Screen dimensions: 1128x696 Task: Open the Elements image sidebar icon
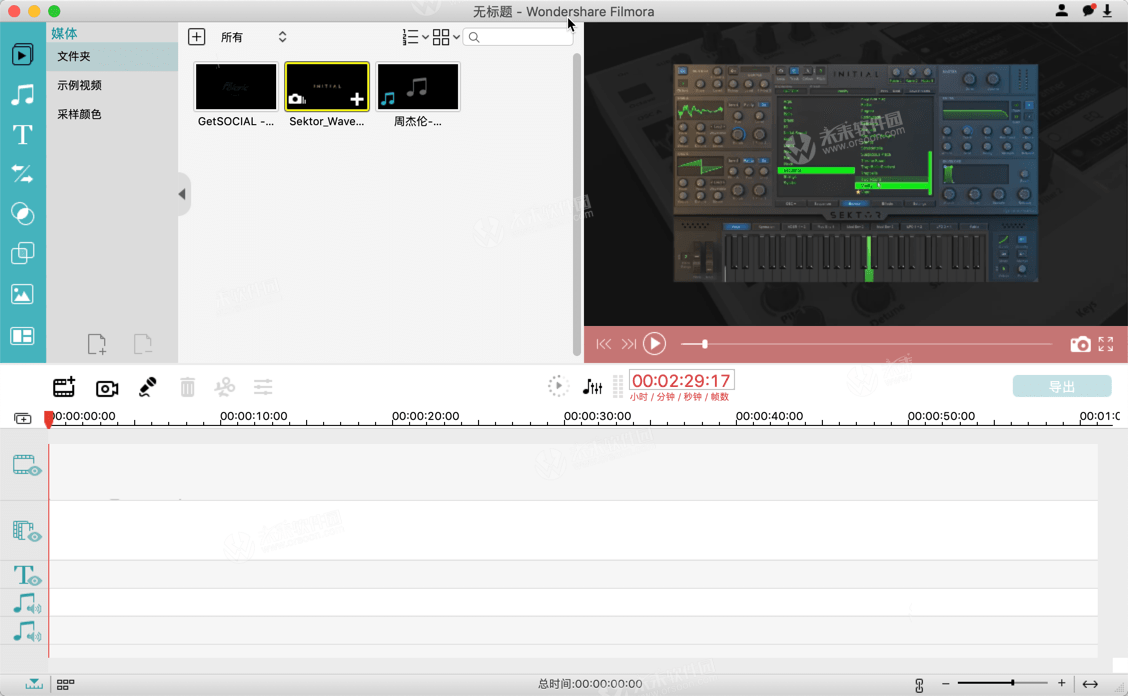[x=22, y=294]
